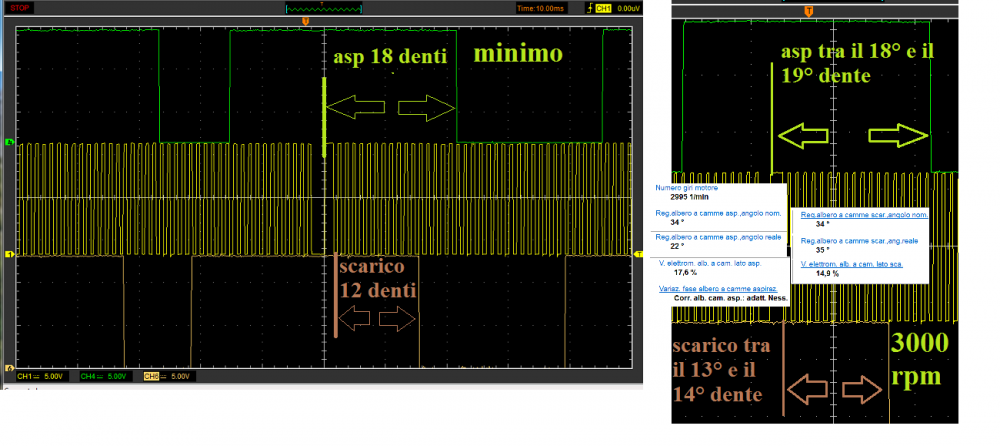Click the 0.00uV trigger level readout
This screenshot has height=446, width=1000.
pos(628,8)
